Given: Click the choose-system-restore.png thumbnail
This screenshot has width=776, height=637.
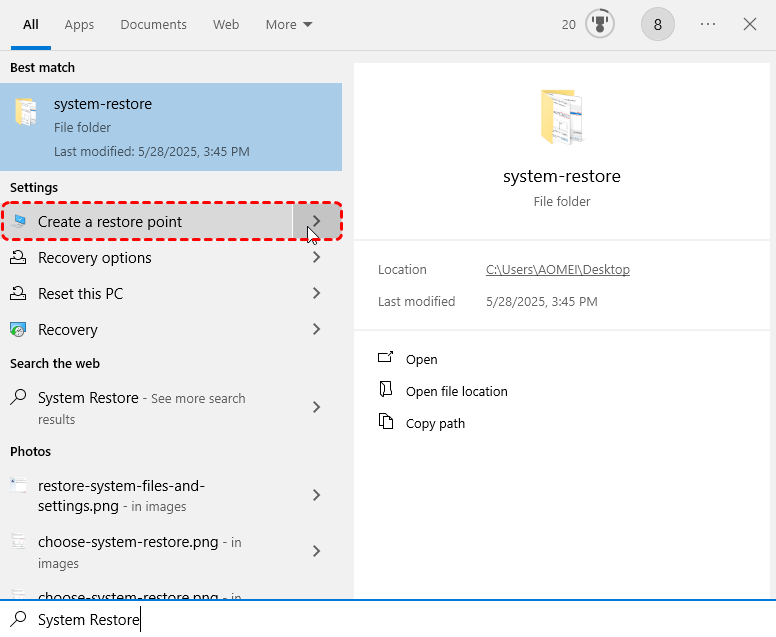Looking at the screenshot, I should (18, 541).
